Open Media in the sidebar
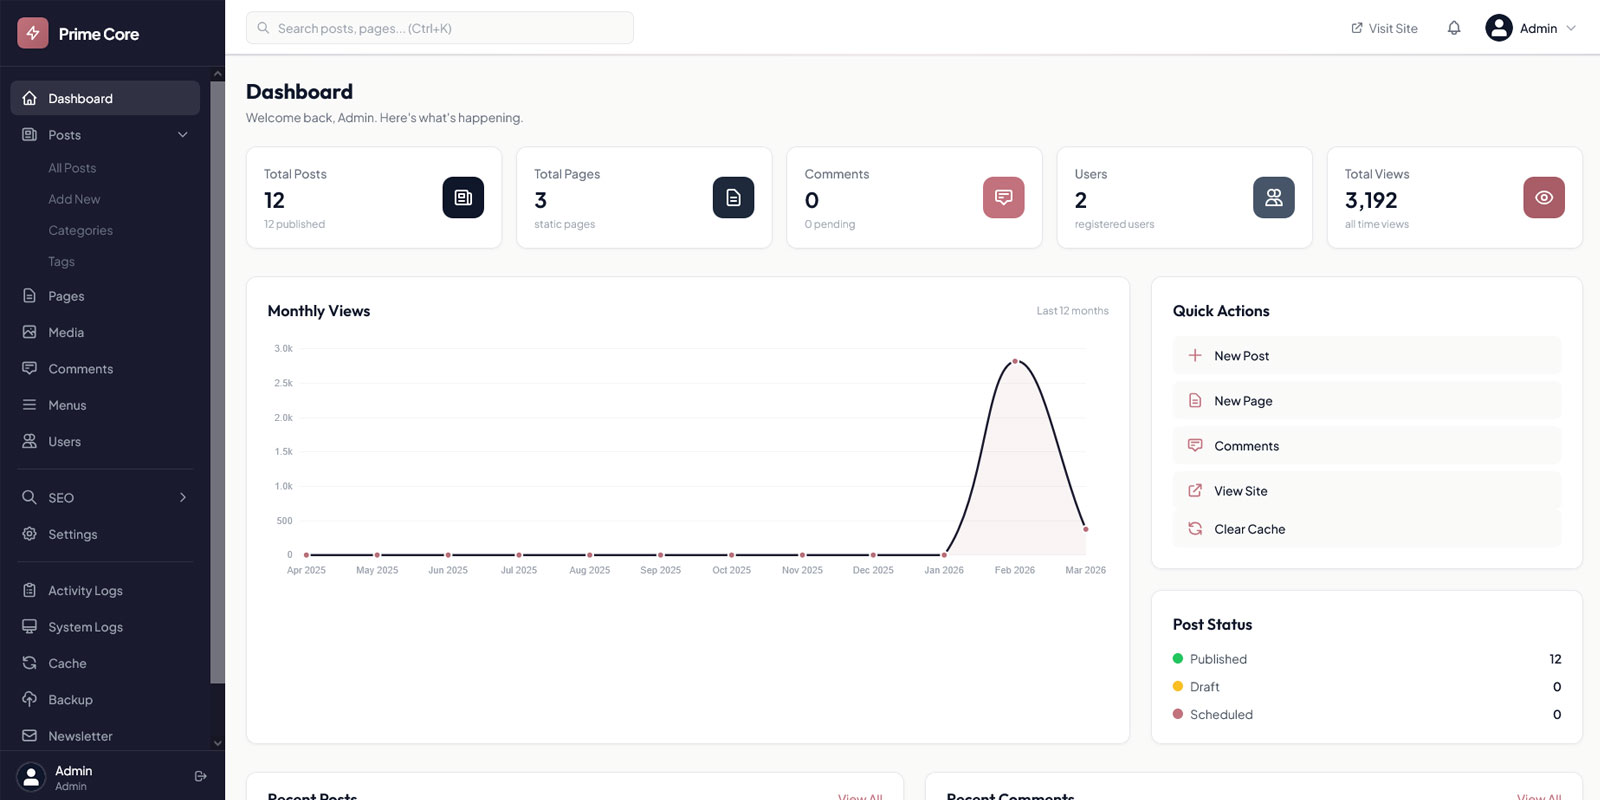1600x800 pixels. click(x=66, y=332)
